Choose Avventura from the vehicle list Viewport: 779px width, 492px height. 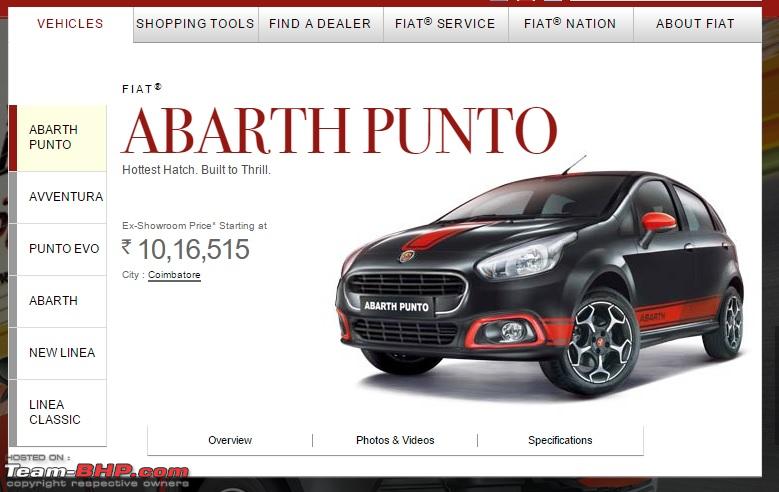point(58,197)
